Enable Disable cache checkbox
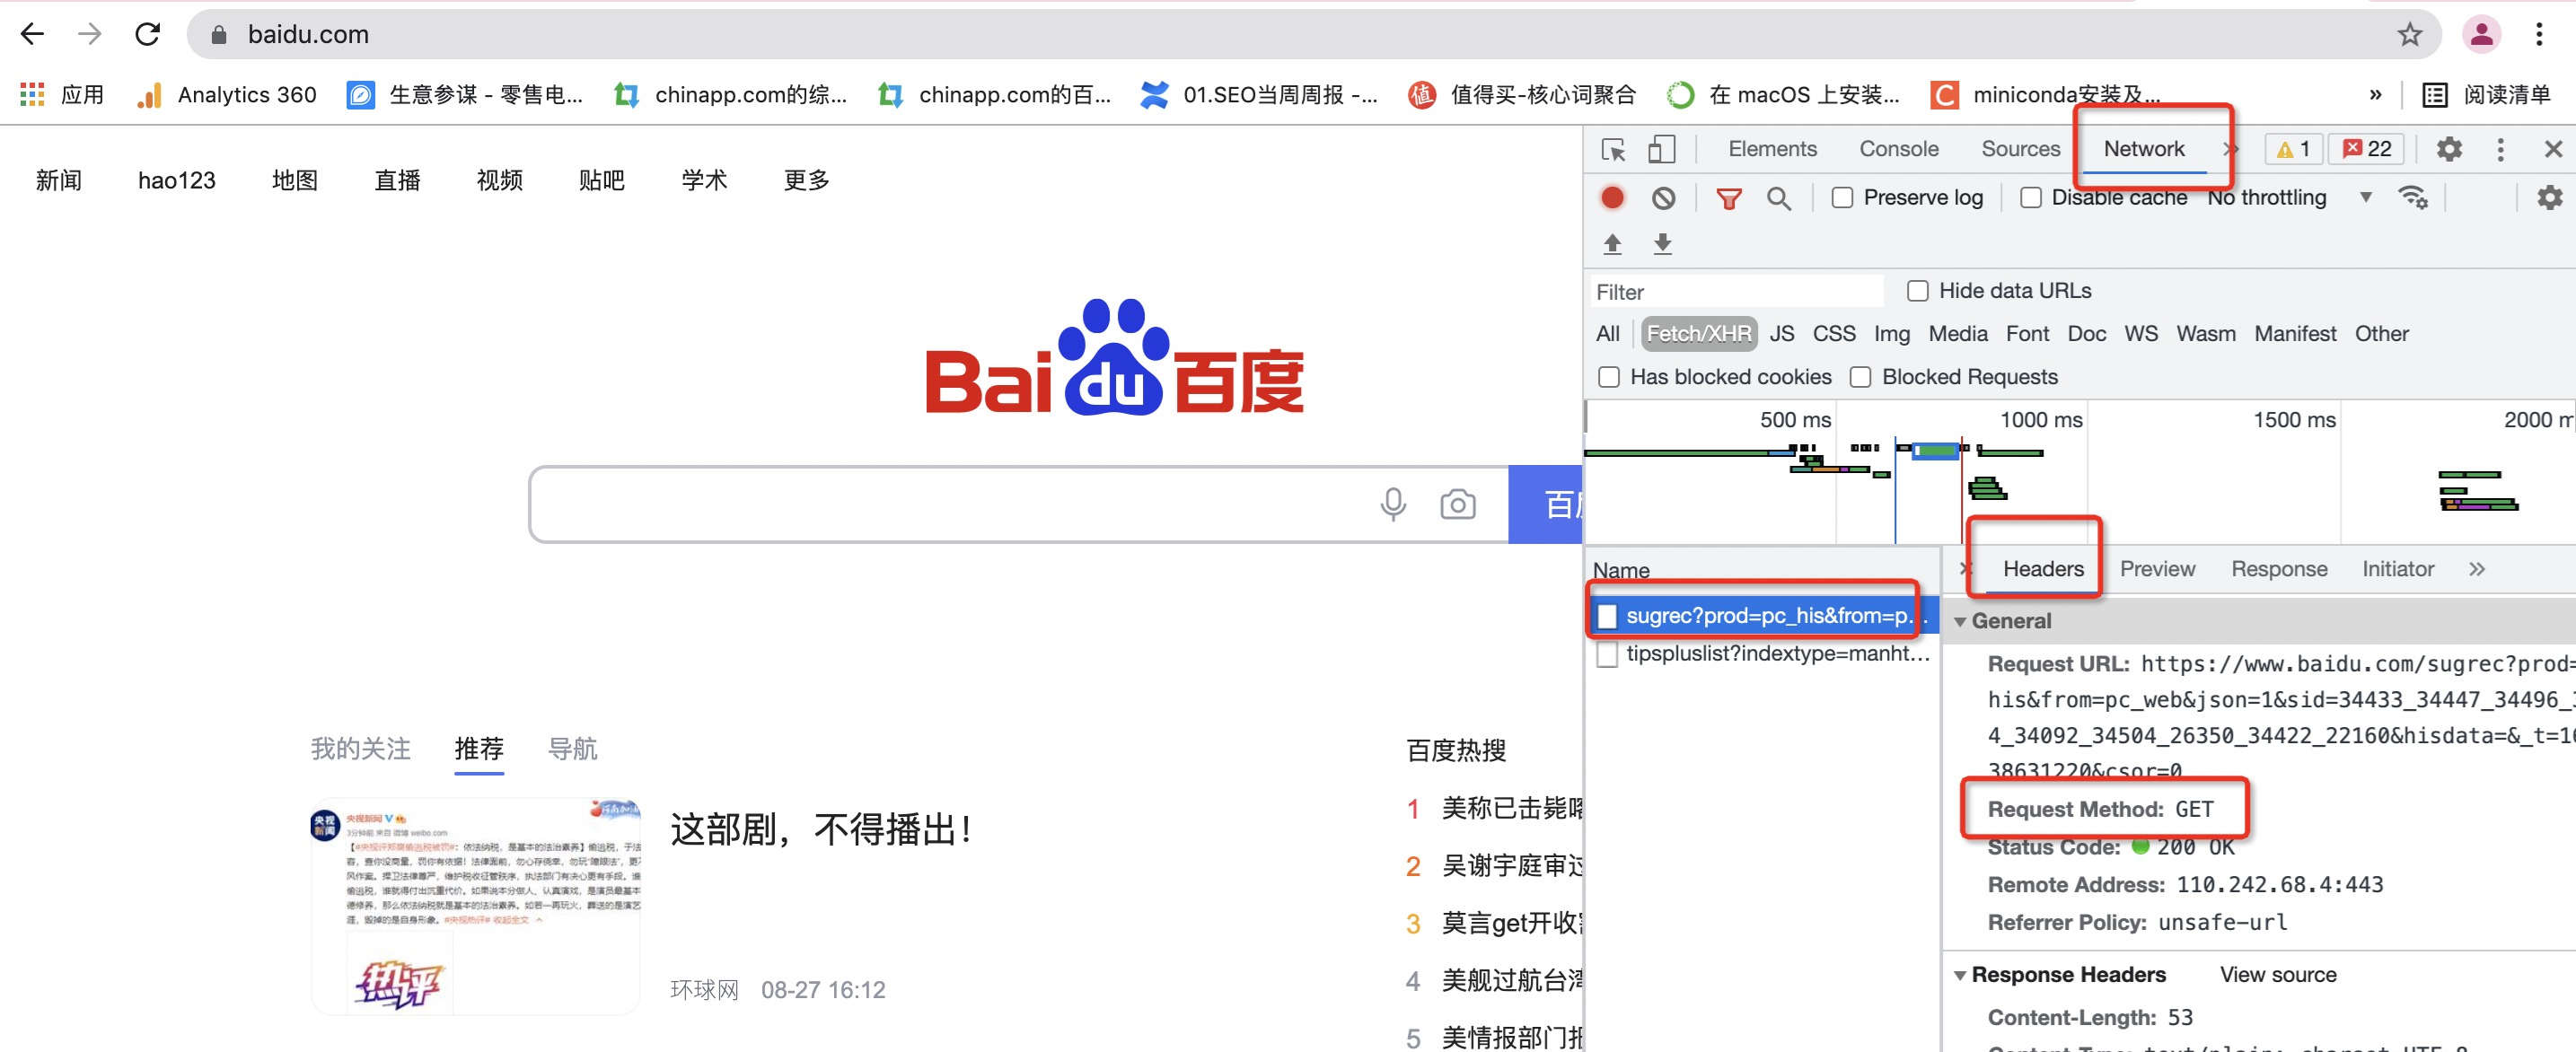Image resolution: width=2576 pixels, height=1052 pixels. (2030, 198)
